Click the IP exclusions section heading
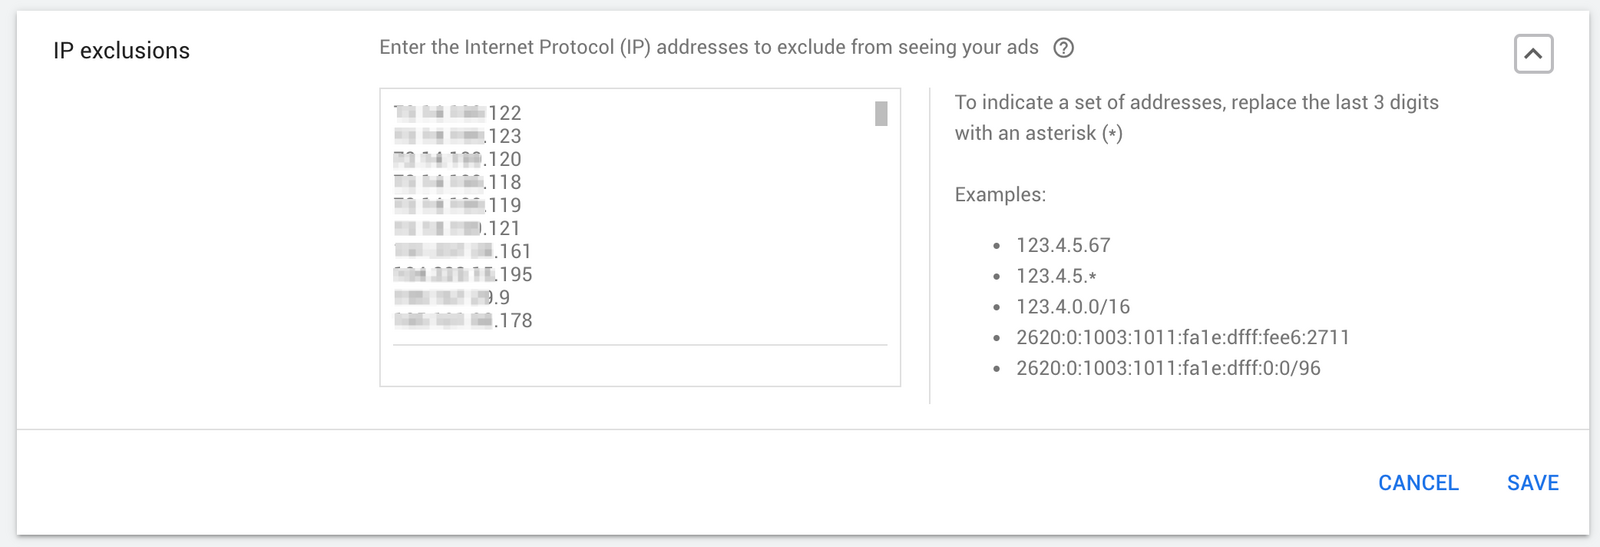 [122, 51]
